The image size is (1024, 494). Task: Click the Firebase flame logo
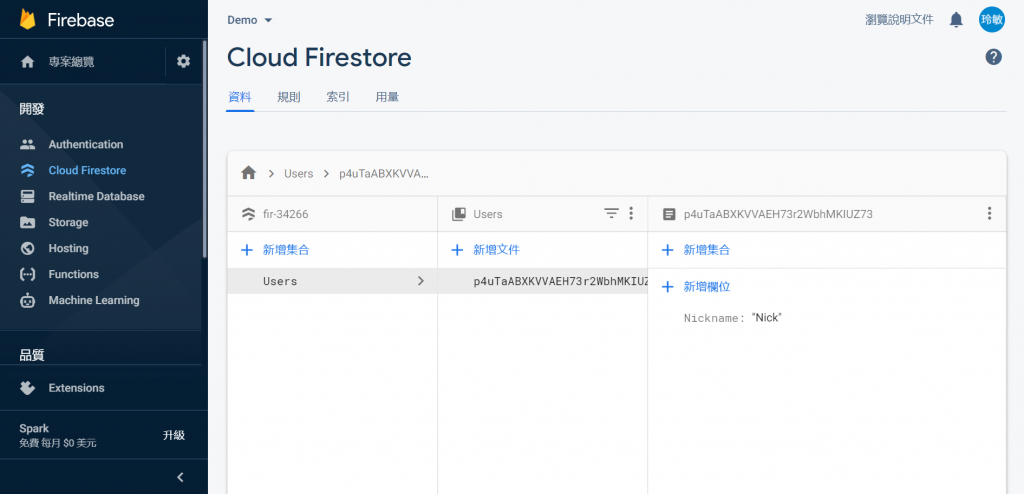click(27, 20)
